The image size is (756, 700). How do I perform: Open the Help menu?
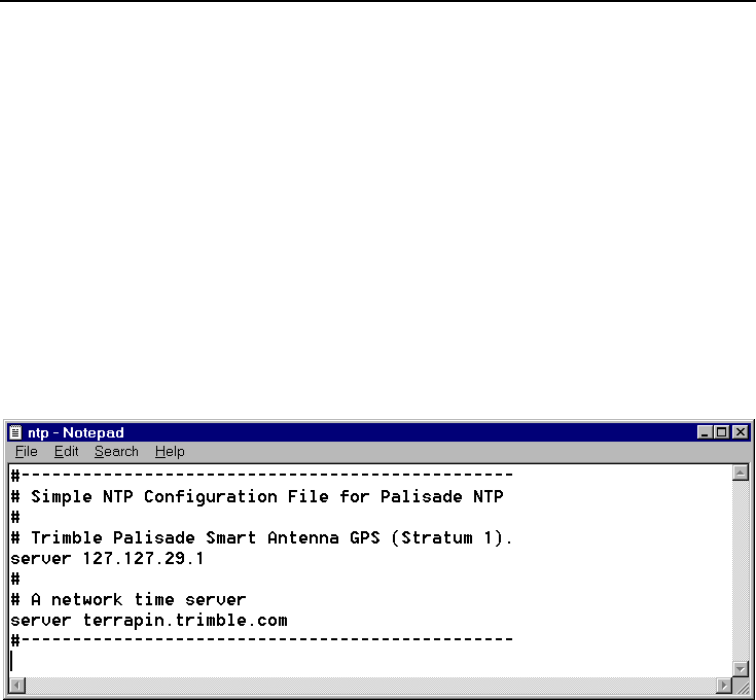click(x=170, y=452)
